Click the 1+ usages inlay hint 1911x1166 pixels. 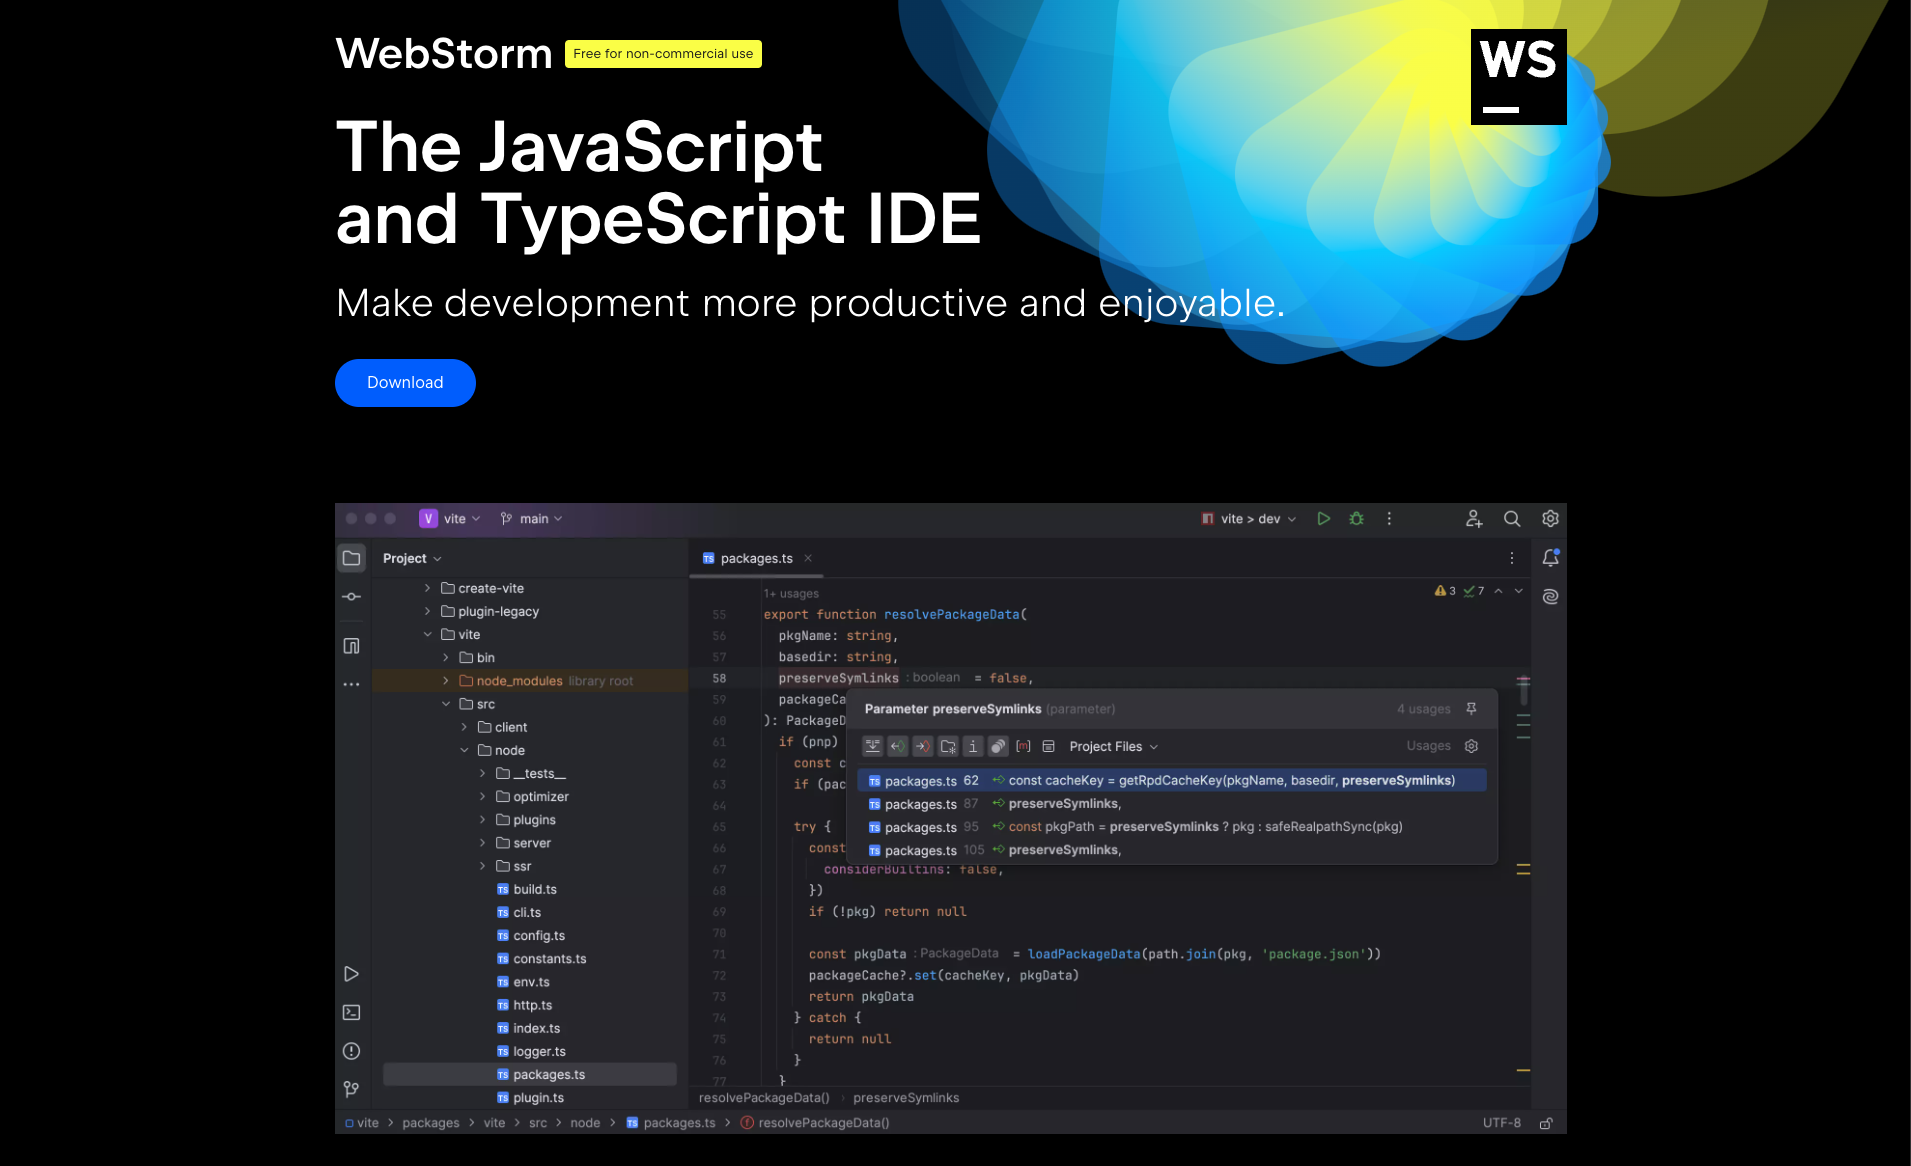tap(791, 594)
